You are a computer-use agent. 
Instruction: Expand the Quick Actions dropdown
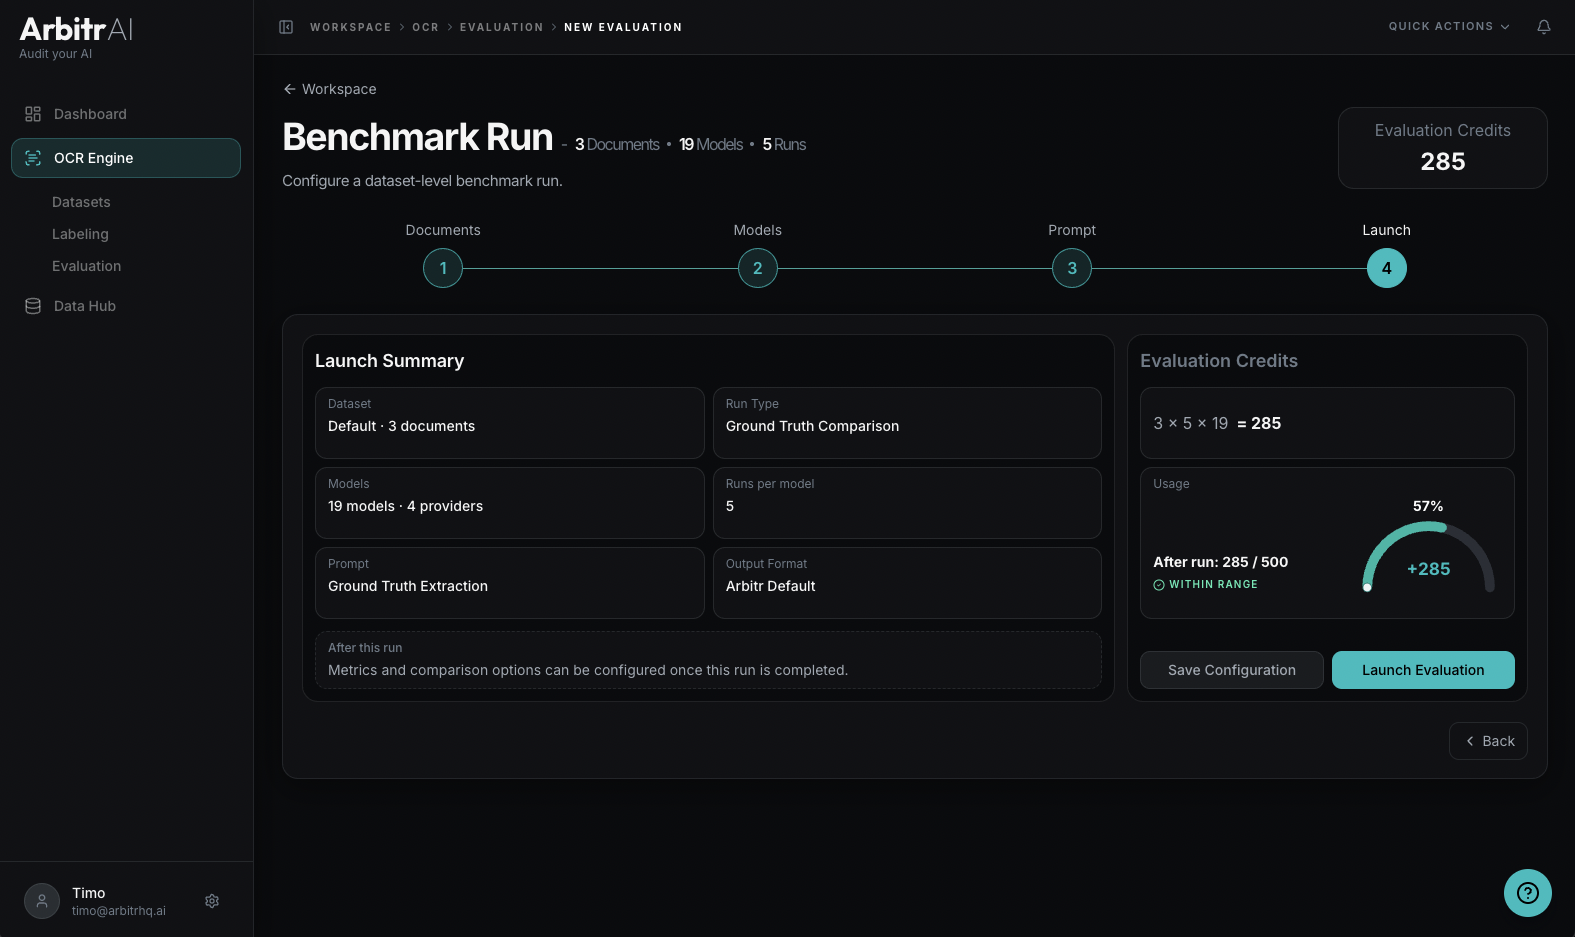pos(1449,27)
